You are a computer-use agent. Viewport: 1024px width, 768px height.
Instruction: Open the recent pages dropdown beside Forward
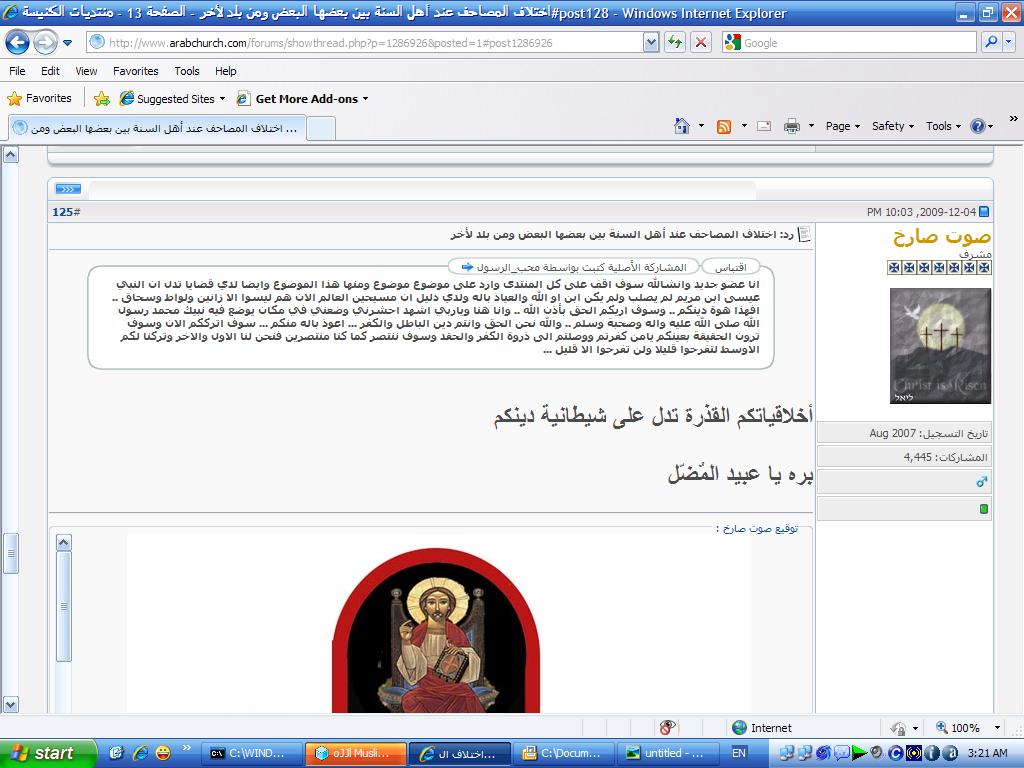pos(67,43)
